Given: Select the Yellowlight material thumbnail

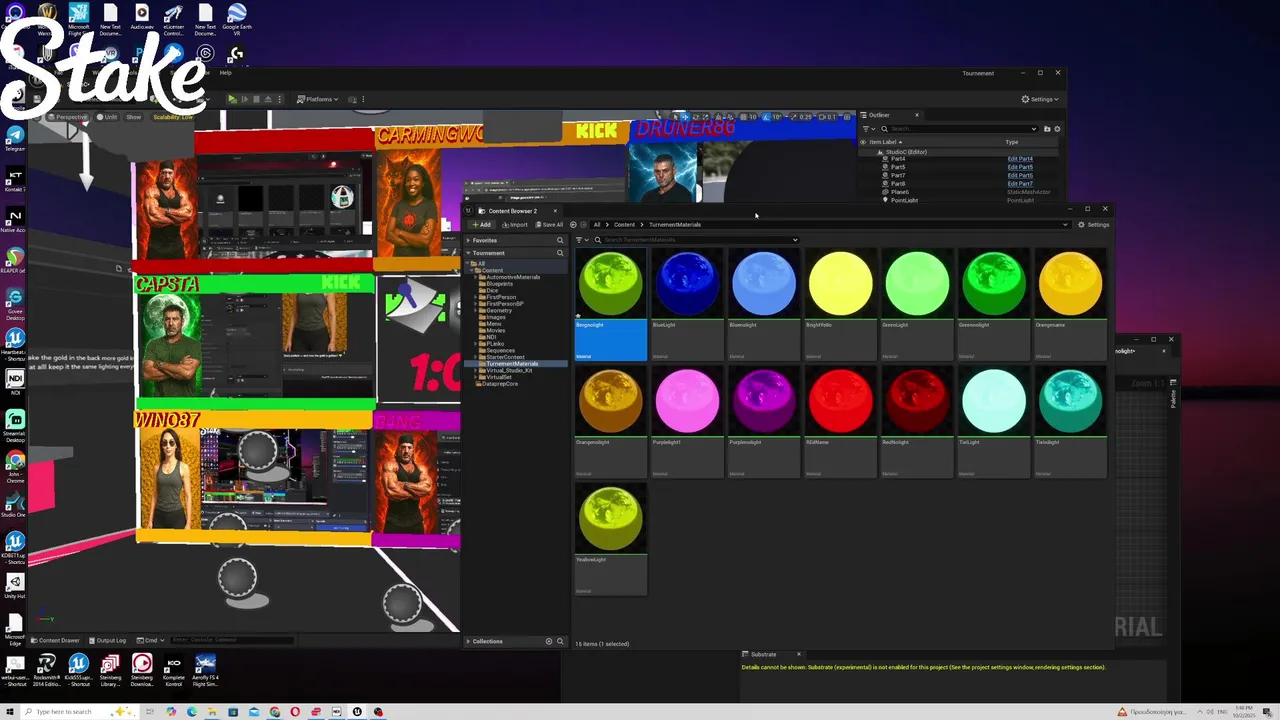Looking at the screenshot, I should coord(611,518).
